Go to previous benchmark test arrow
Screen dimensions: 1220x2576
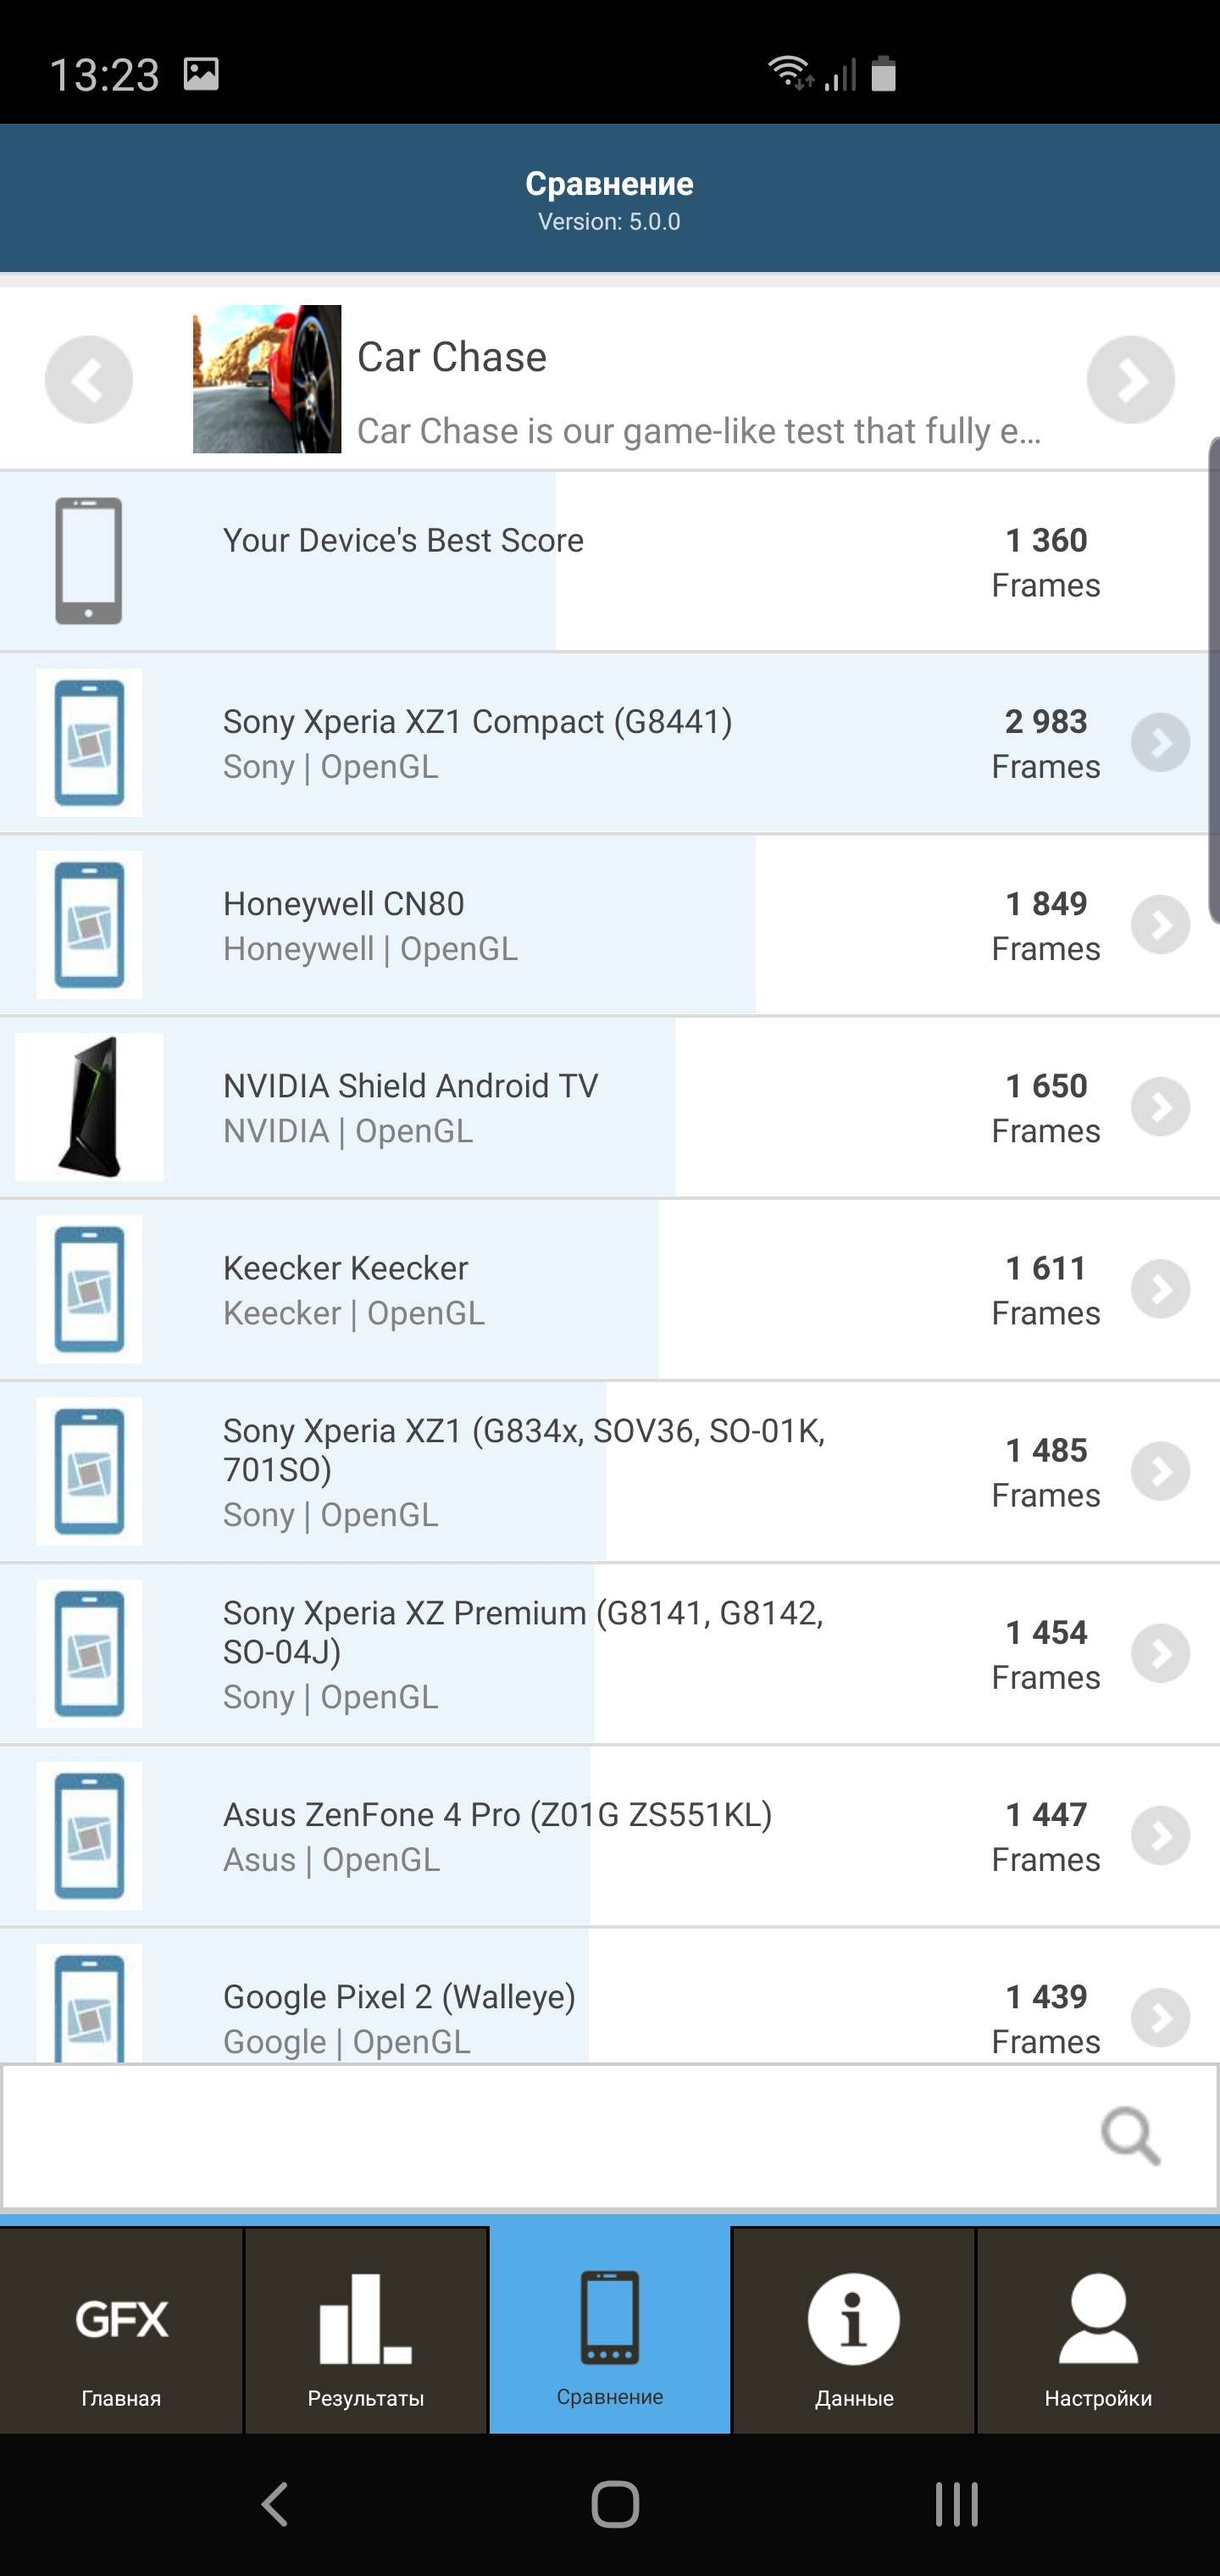89,380
